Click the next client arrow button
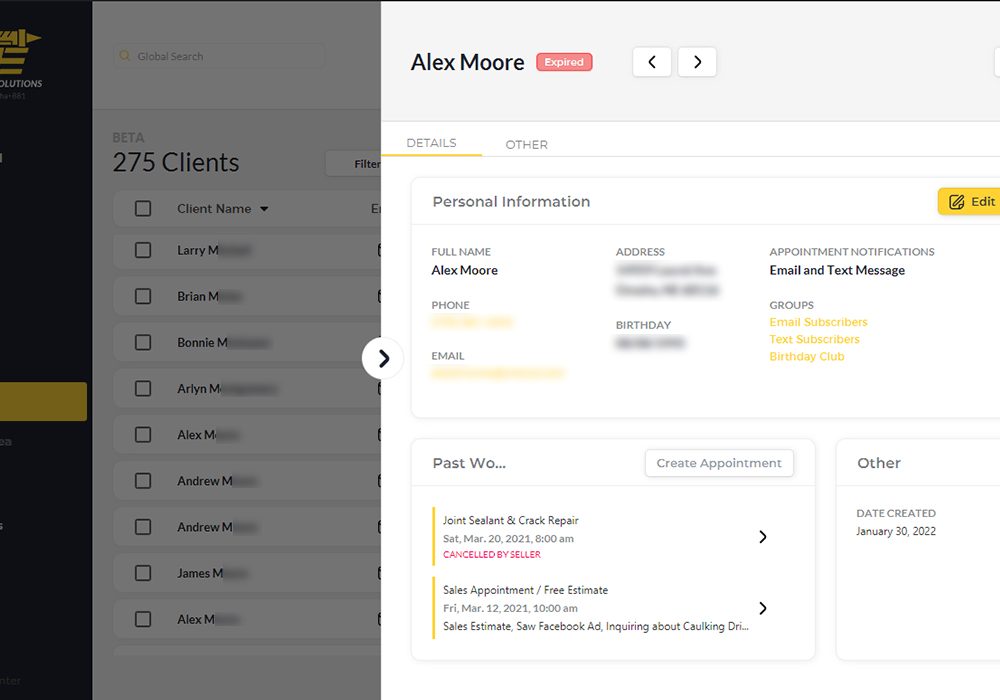This screenshot has width=1000, height=700. point(697,62)
